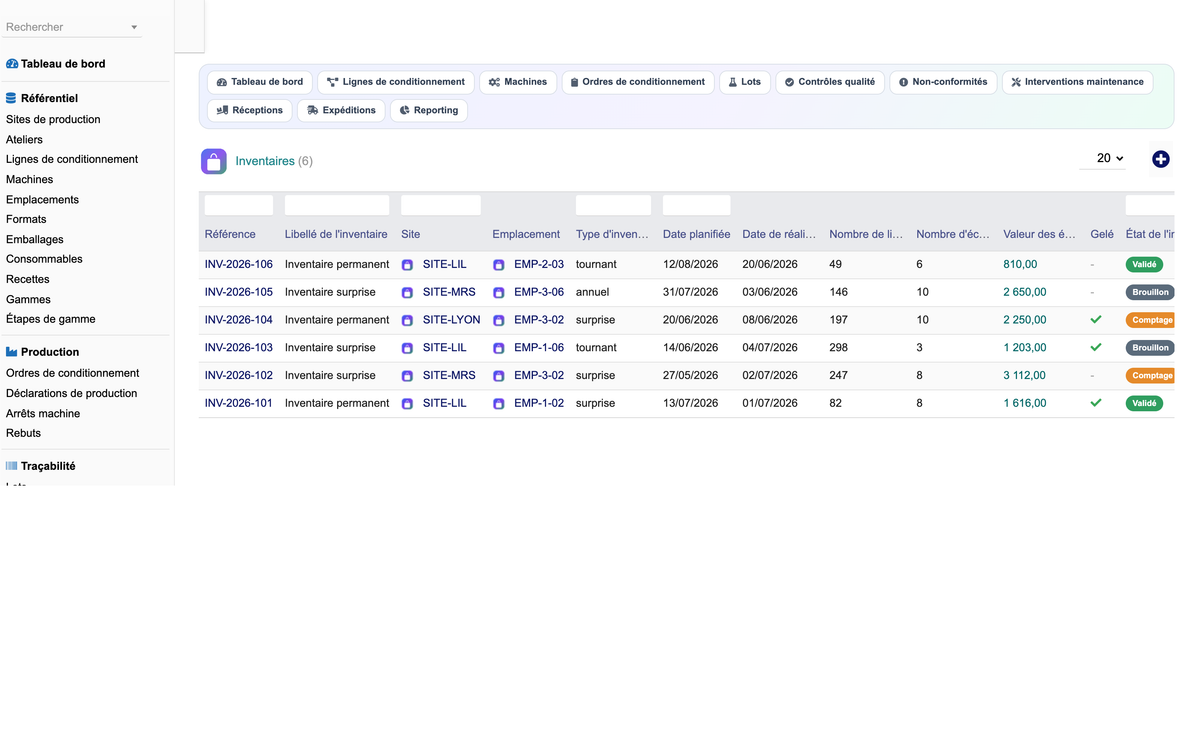Viewport: 1200px width, 743px height.
Task: Sort by the Gelé column header
Action: pyautogui.click(x=1102, y=234)
